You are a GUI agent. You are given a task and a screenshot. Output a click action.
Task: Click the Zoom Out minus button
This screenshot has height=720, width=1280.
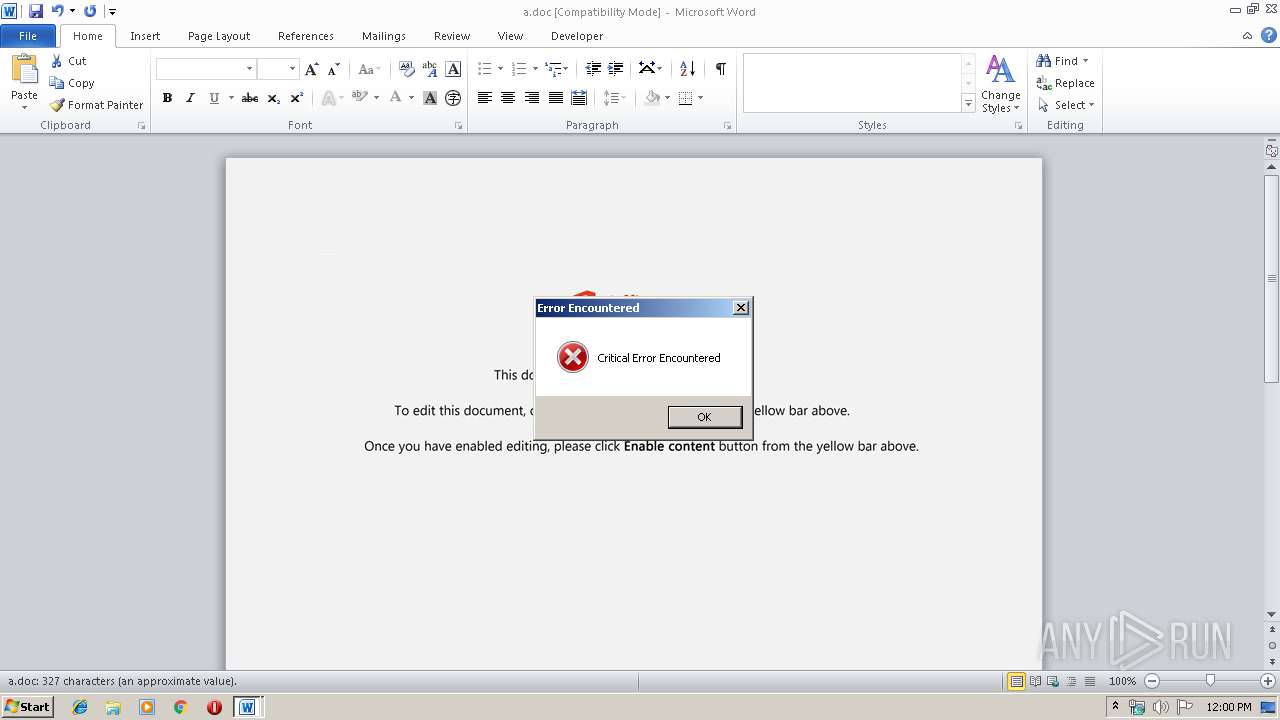coord(1152,681)
